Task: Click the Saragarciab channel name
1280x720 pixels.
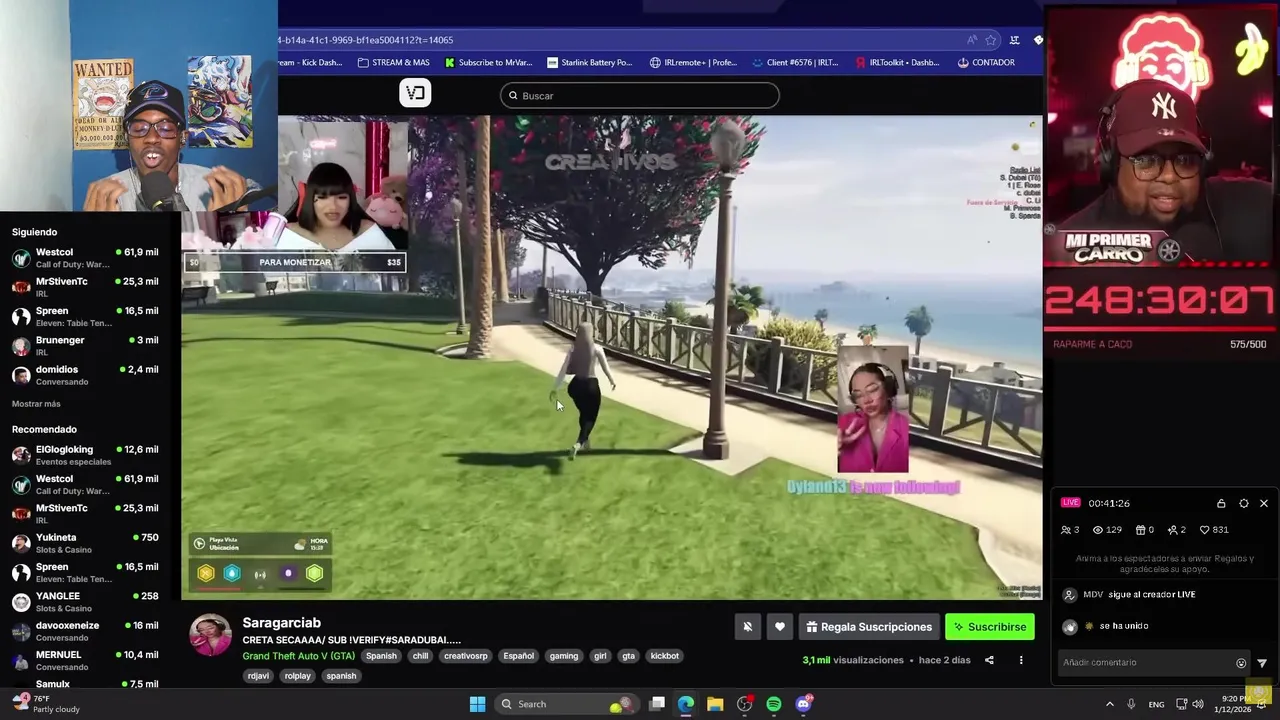Action: (x=281, y=623)
